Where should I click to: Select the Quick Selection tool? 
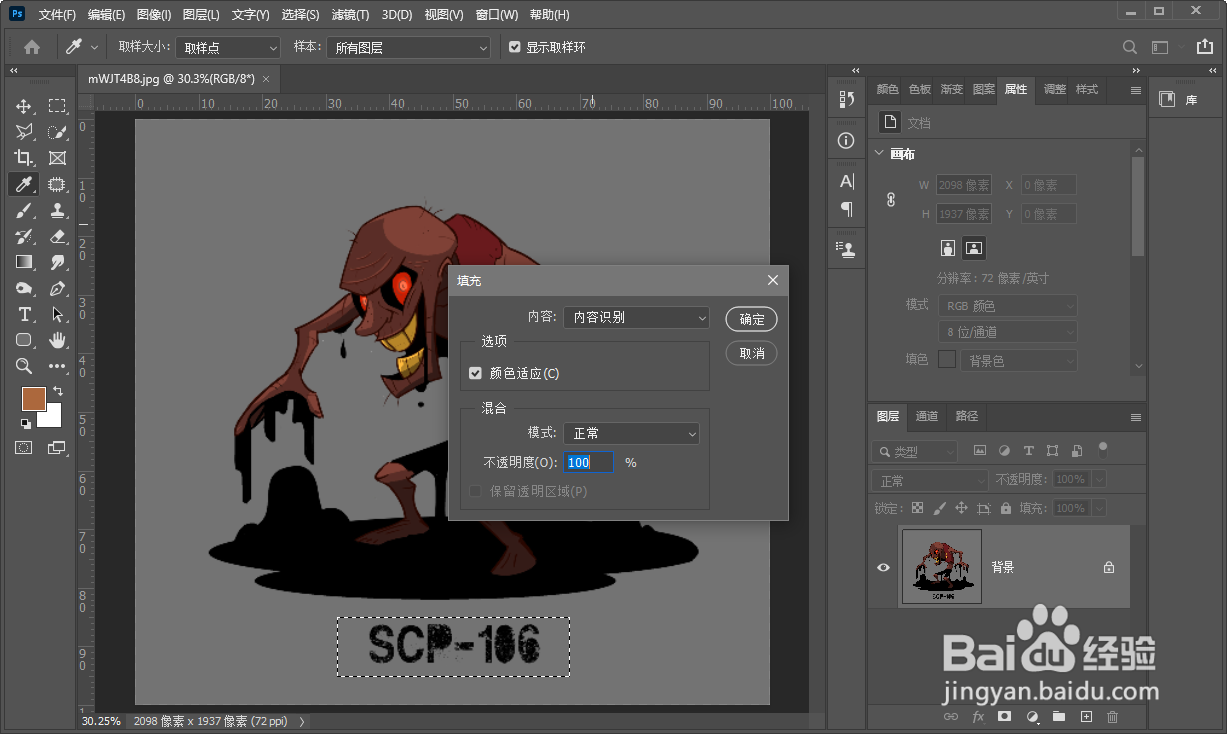pos(58,132)
